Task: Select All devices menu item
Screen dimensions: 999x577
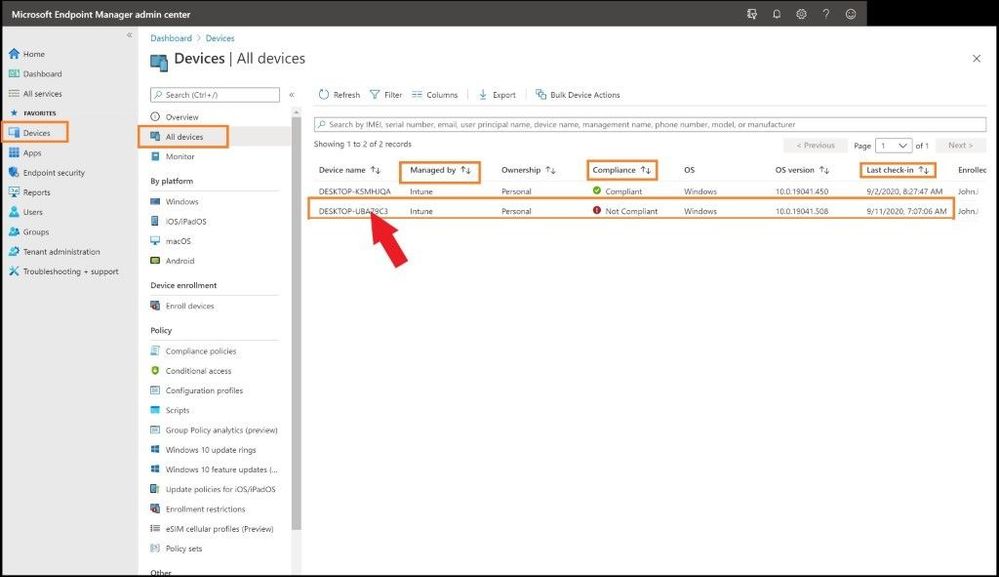Action: [176, 137]
